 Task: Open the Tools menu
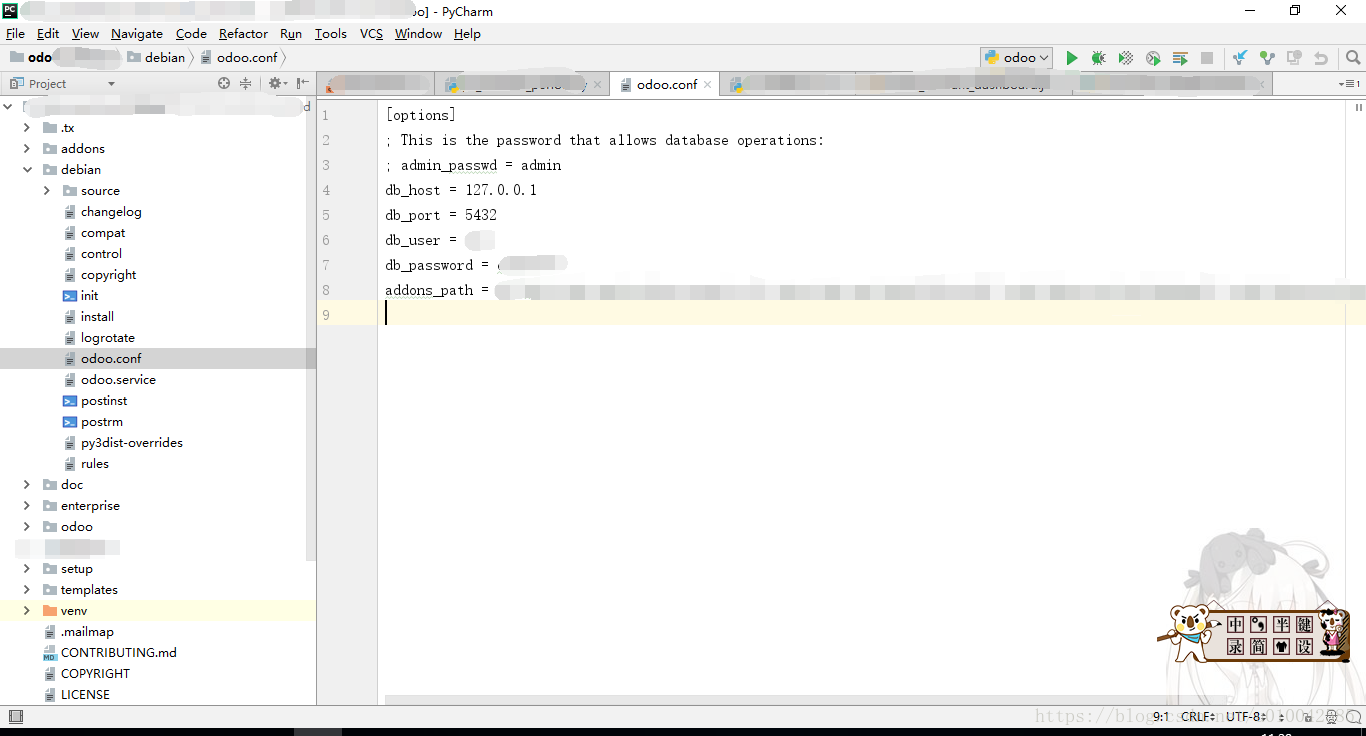[331, 33]
